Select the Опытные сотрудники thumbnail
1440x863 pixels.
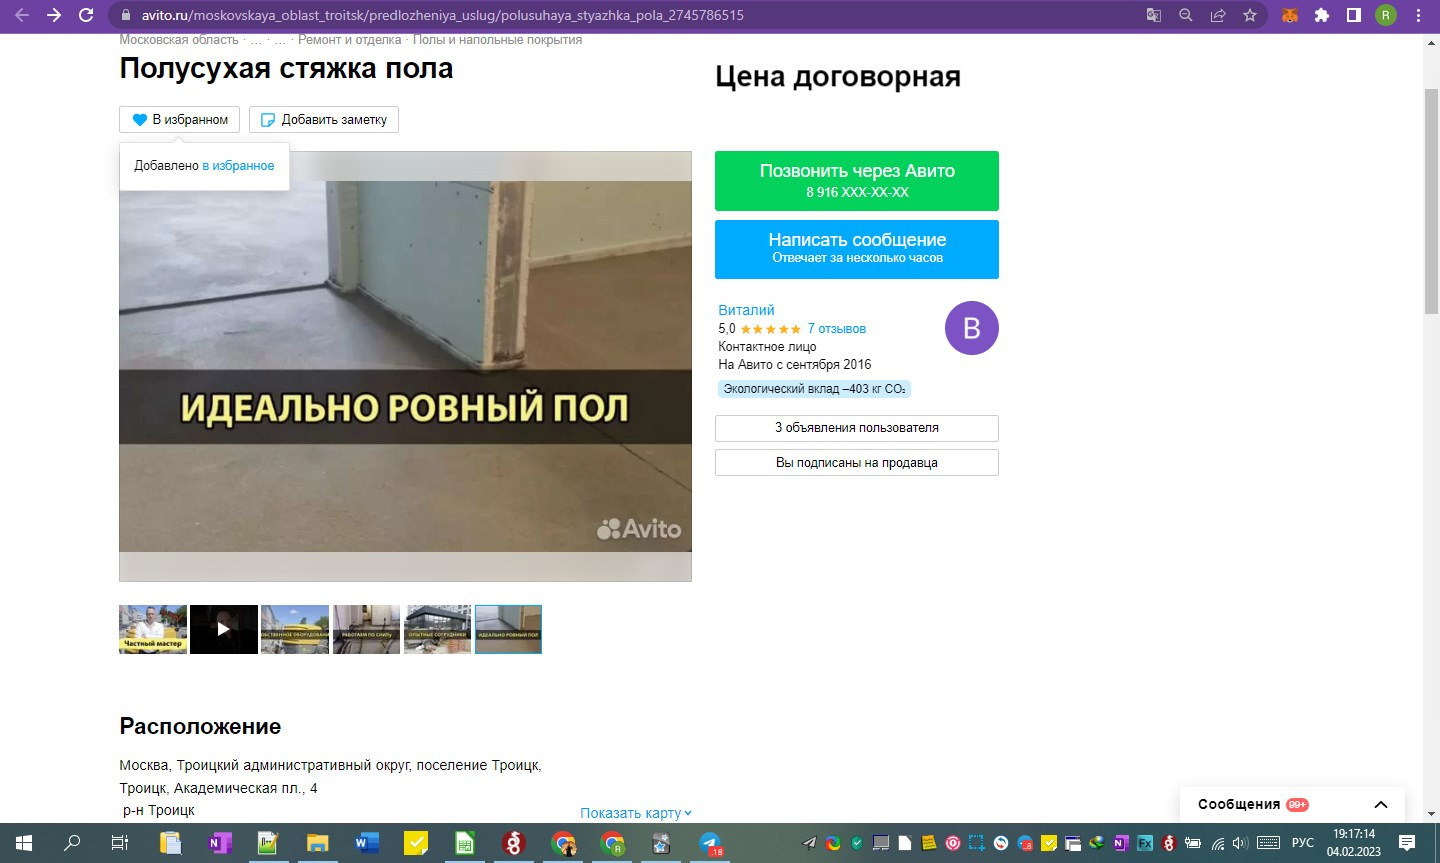(x=437, y=629)
